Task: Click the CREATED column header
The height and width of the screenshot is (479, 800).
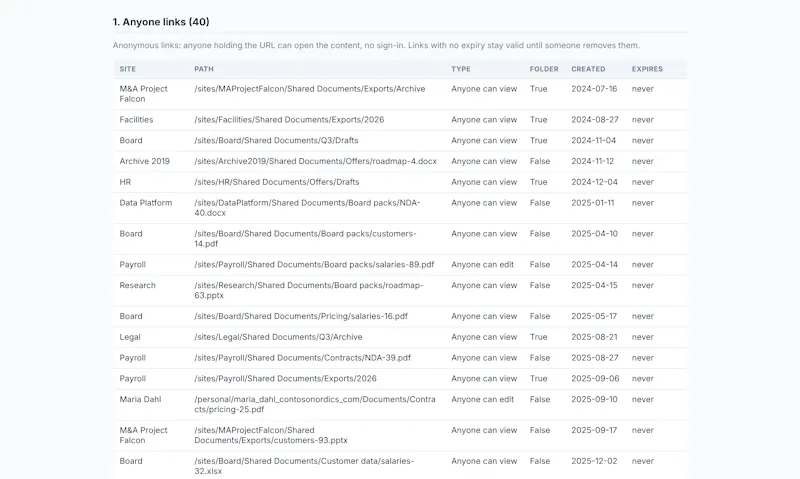Action: 588,69
